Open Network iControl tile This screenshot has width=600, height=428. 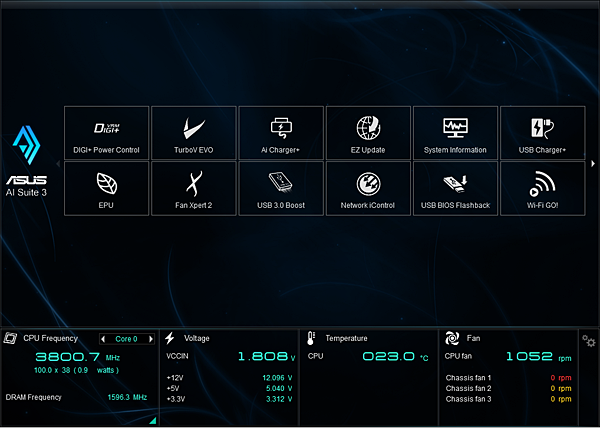click(x=368, y=189)
